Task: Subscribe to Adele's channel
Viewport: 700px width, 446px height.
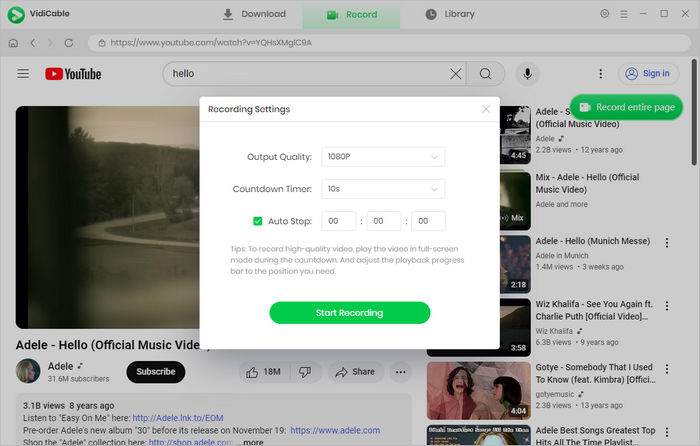Action: (156, 372)
